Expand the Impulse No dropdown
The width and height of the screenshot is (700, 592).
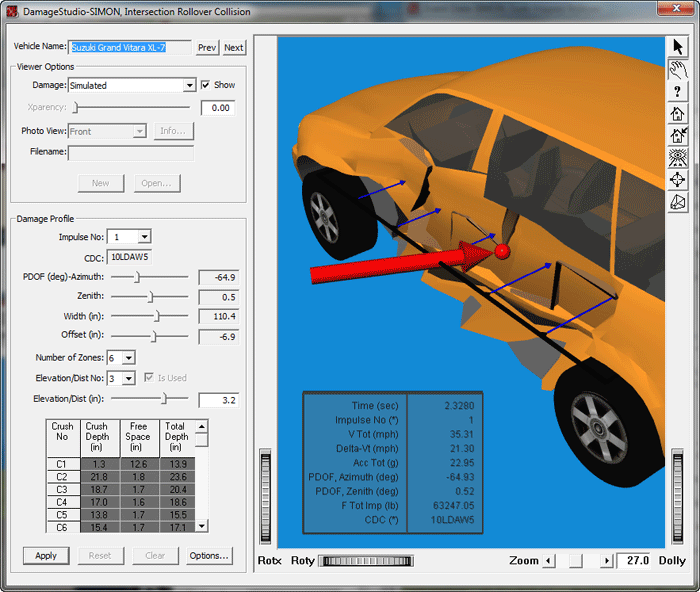(145, 237)
